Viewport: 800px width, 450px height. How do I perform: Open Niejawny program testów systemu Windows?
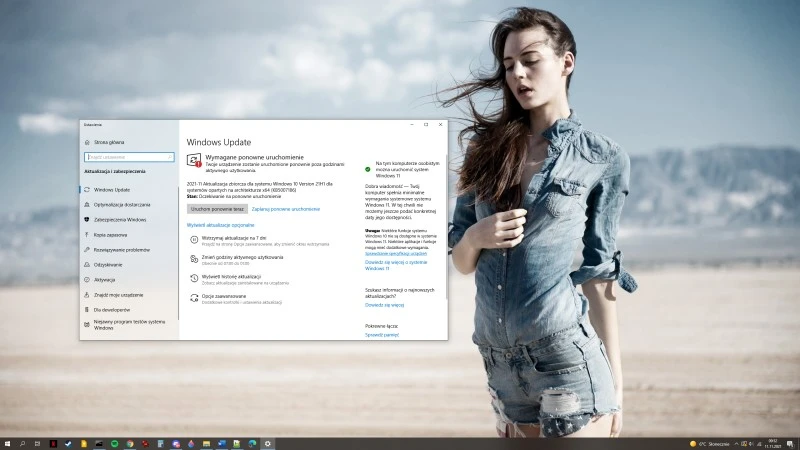[x=129, y=325]
